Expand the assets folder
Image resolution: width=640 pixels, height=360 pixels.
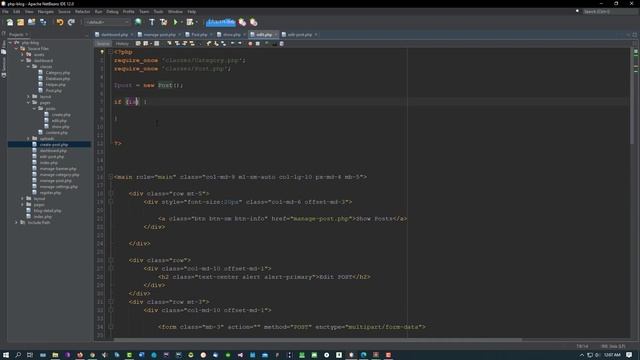click(x=22, y=55)
